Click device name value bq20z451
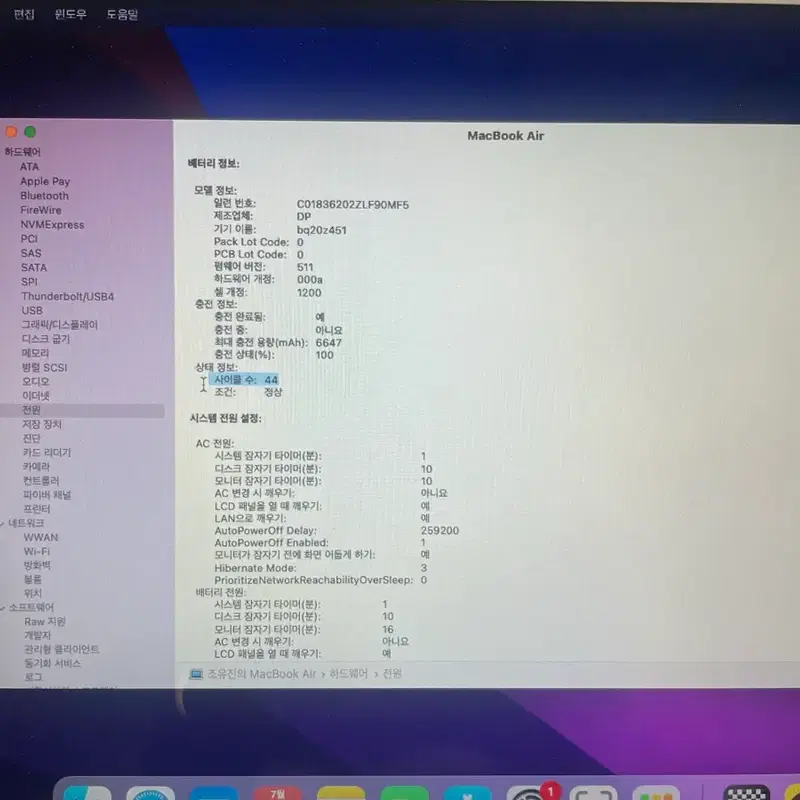 321,230
